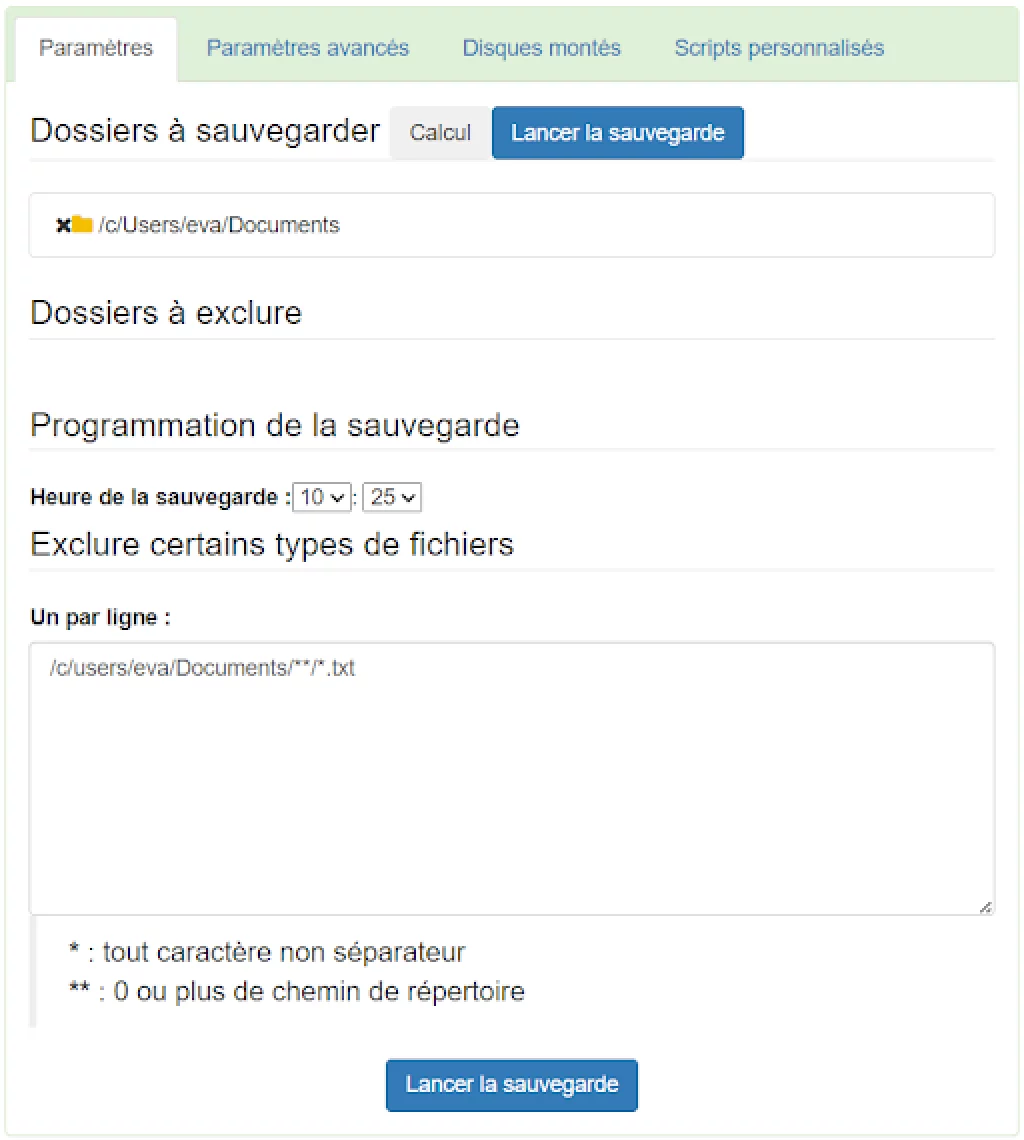Click the Dossiers à exclure heading
1024x1140 pixels.
click(166, 313)
